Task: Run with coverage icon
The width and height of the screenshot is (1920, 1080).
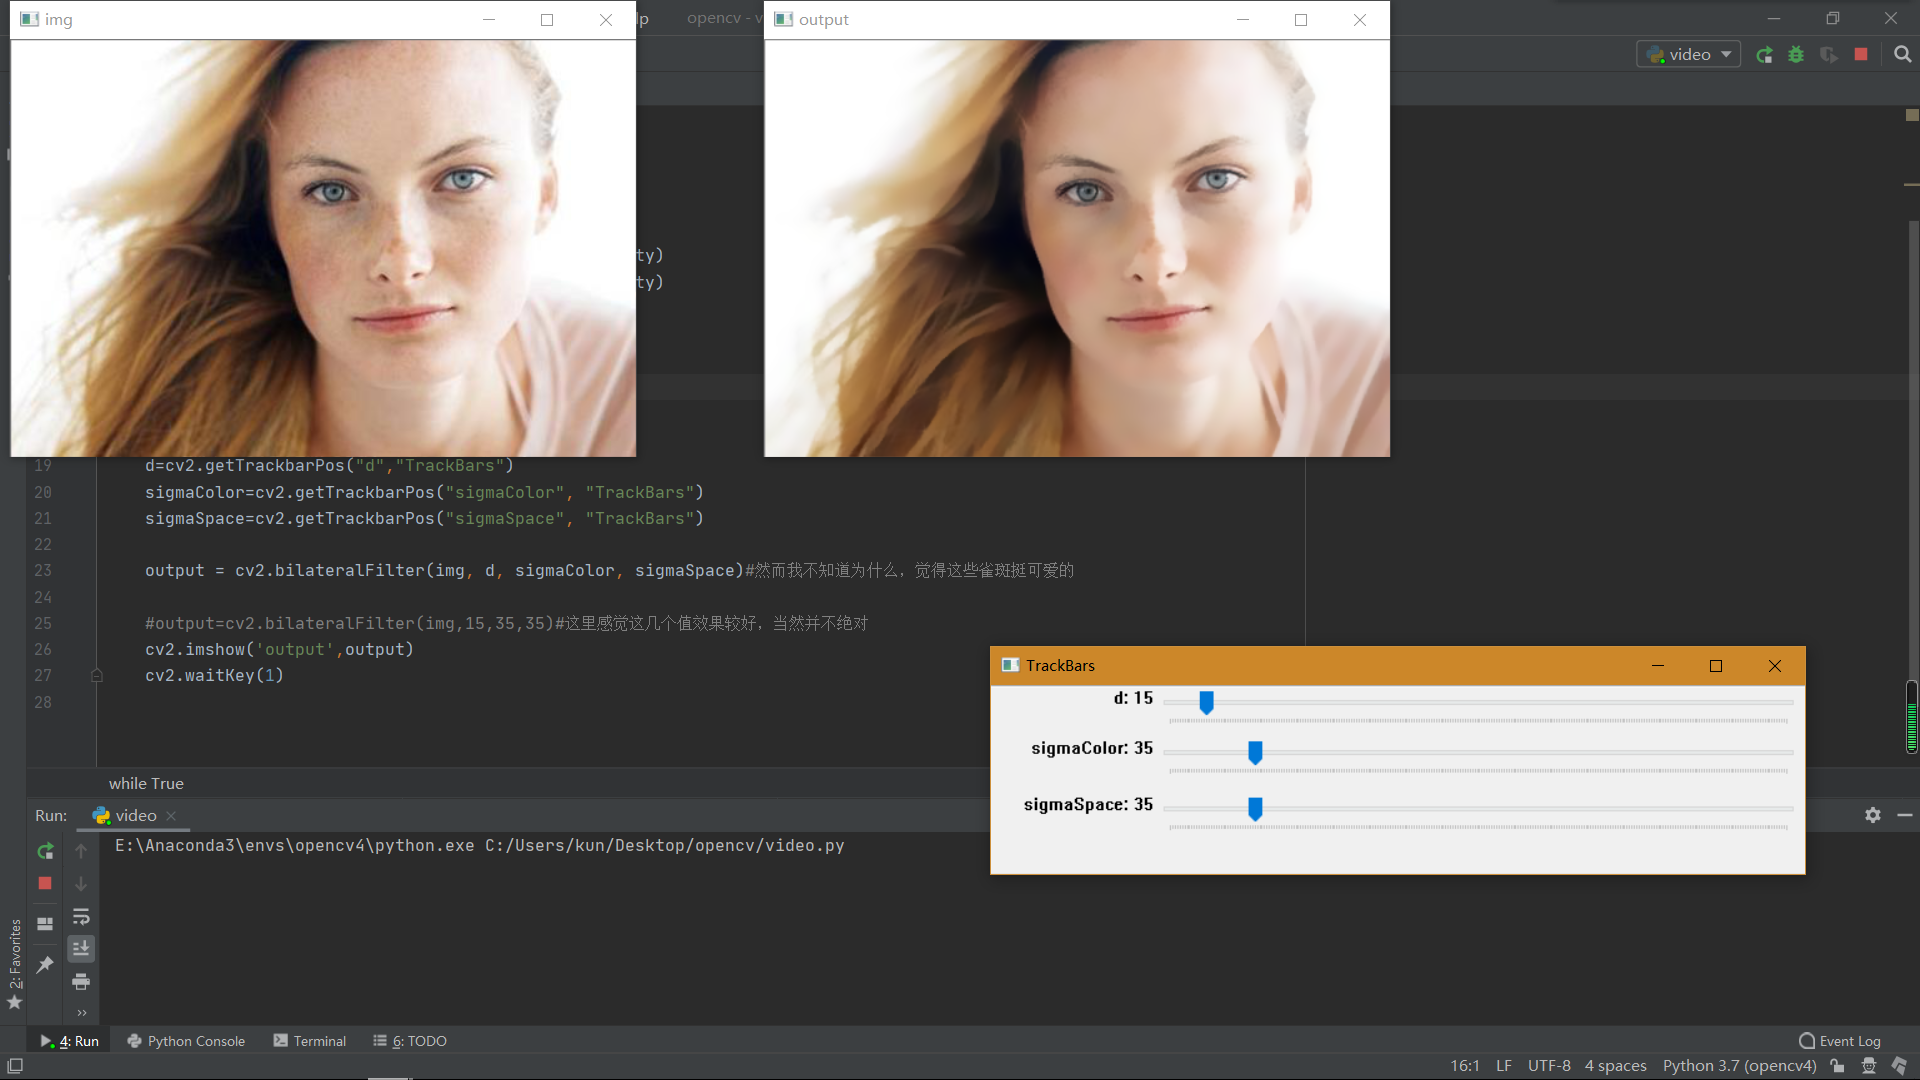Action: [1829, 55]
